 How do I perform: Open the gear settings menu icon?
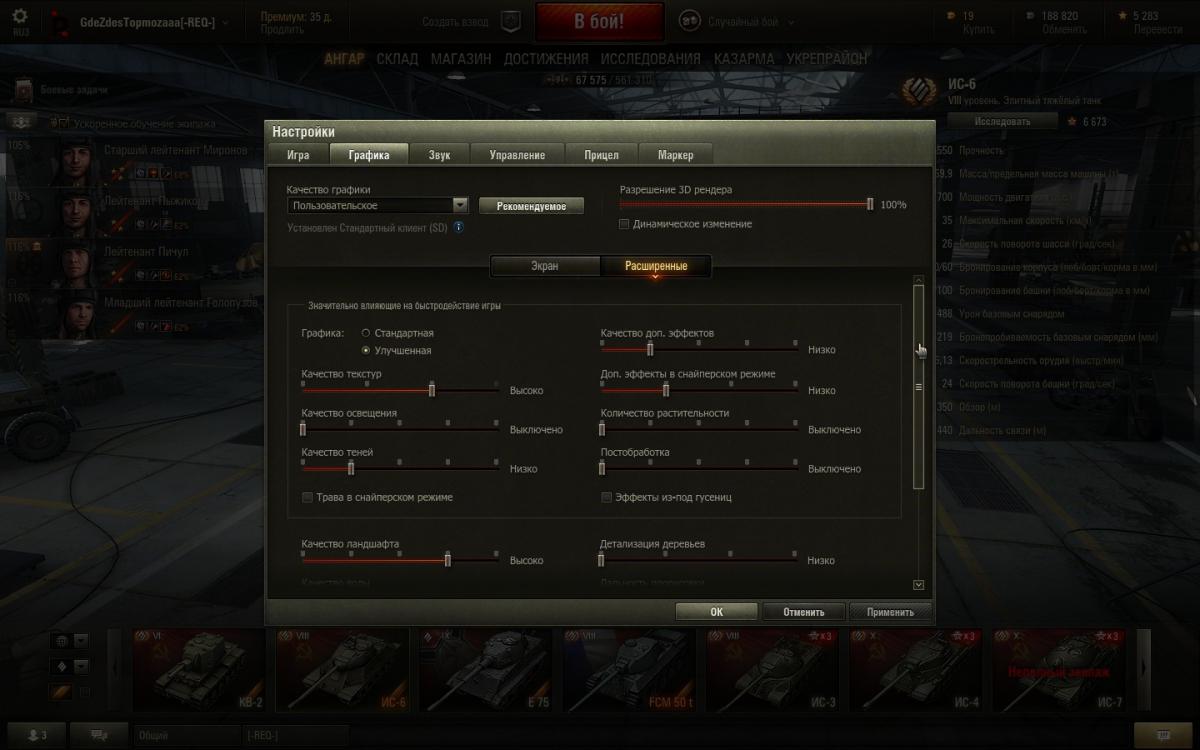coord(20,17)
